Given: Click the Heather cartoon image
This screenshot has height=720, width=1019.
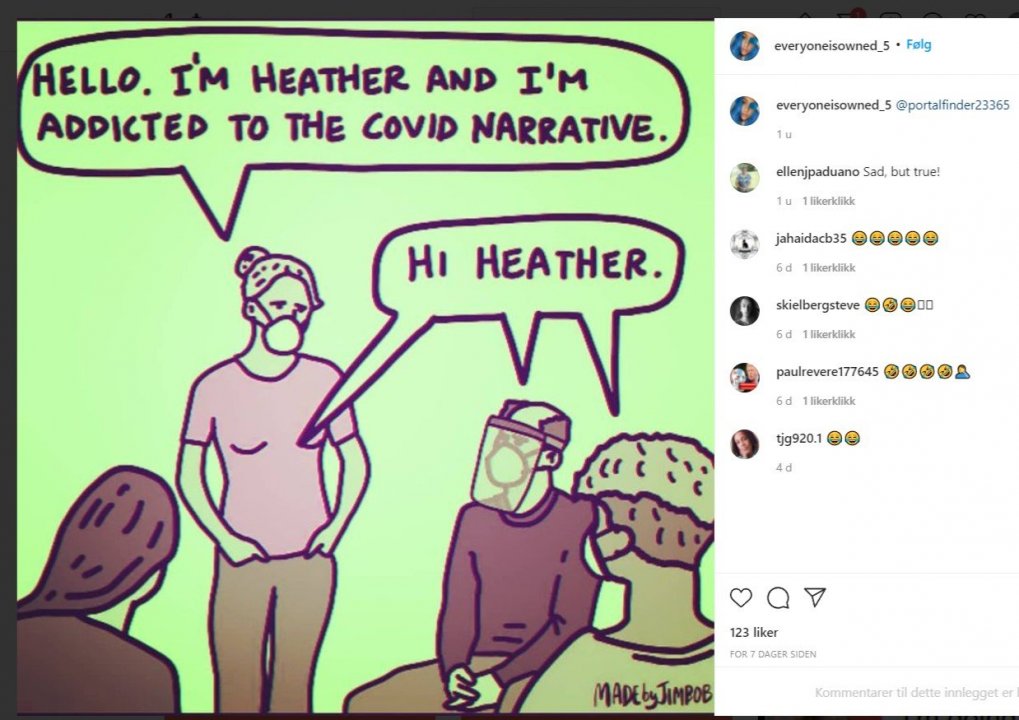Looking at the screenshot, I should [365, 367].
